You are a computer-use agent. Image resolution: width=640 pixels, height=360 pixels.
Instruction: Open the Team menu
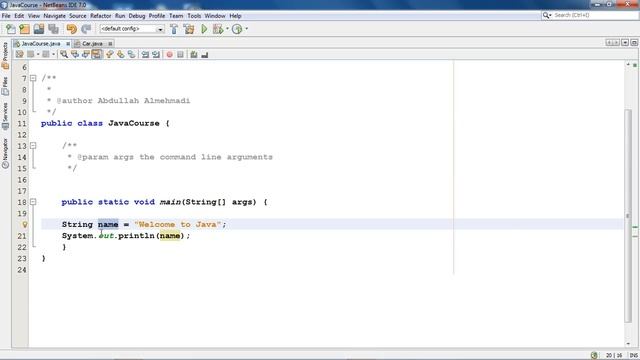tap(176, 16)
